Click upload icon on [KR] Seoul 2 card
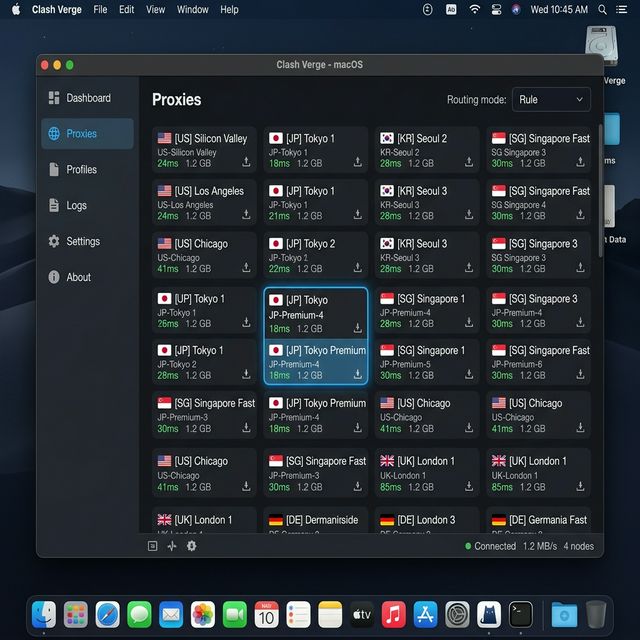 468,163
